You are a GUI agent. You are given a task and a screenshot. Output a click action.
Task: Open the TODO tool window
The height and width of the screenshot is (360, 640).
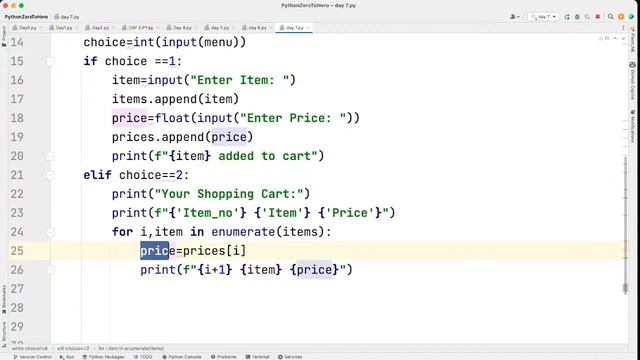(x=143, y=357)
